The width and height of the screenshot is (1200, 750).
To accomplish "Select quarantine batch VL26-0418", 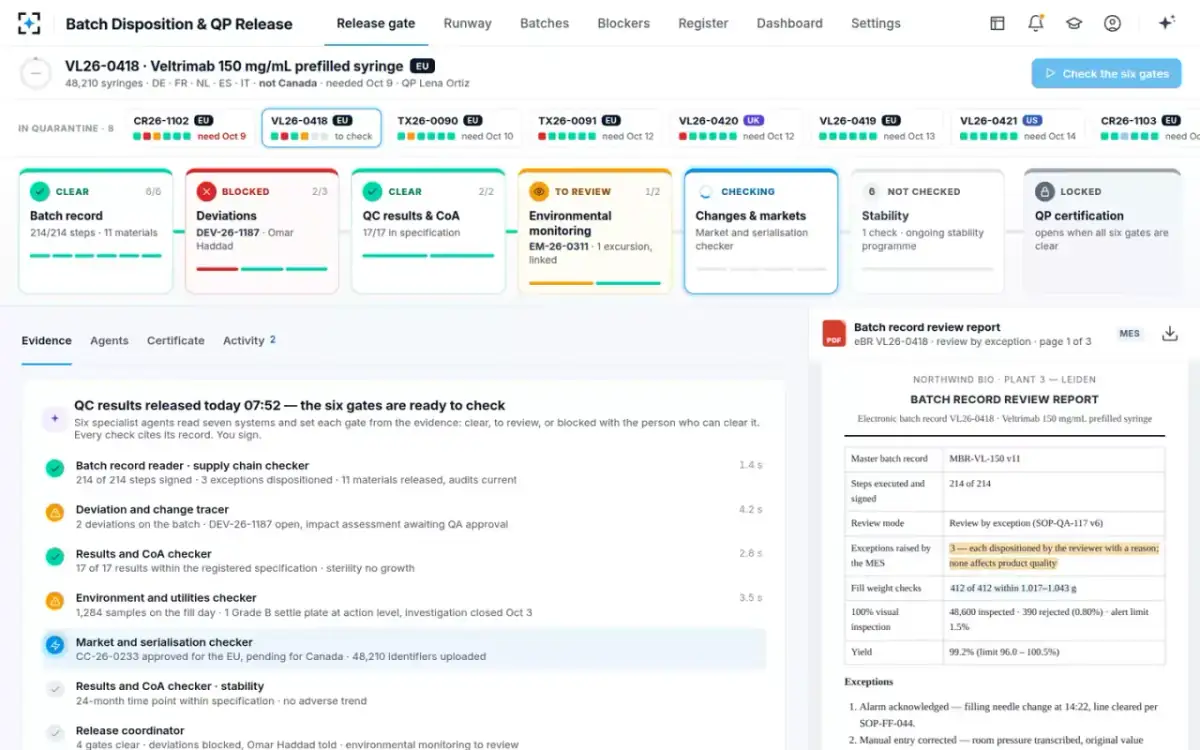I will pos(321,127).
